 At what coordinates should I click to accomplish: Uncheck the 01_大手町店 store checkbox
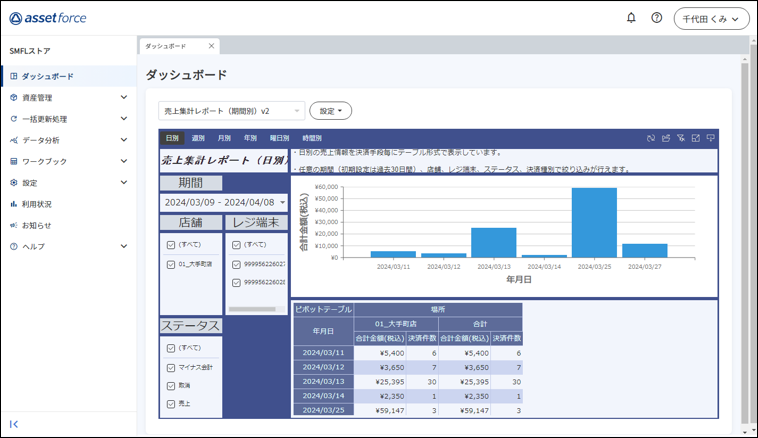(x=171, y=265)
